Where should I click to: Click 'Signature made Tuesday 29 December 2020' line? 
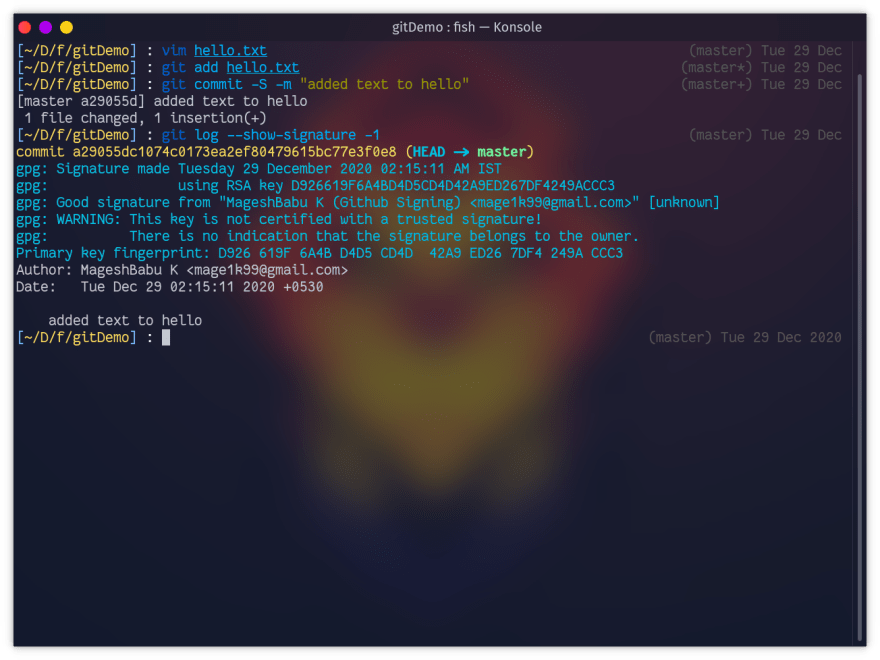click(x=259, y=168)
